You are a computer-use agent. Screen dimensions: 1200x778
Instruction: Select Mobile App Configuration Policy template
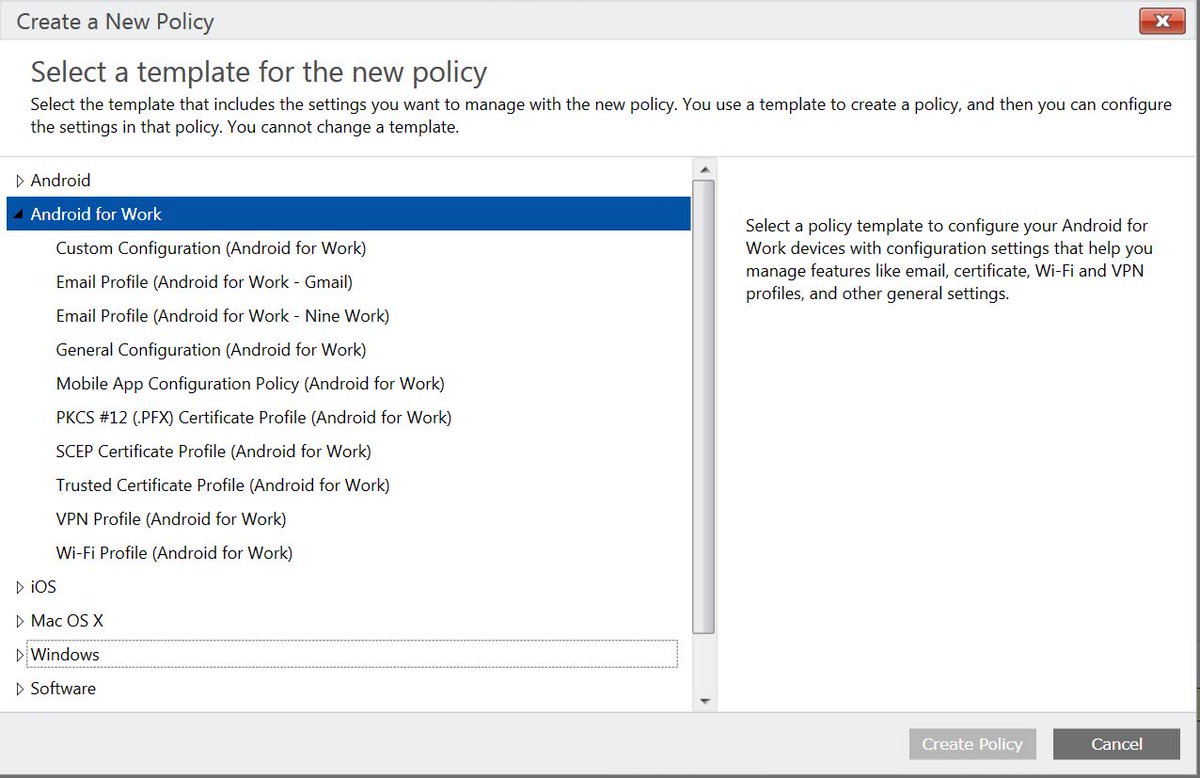250,383
